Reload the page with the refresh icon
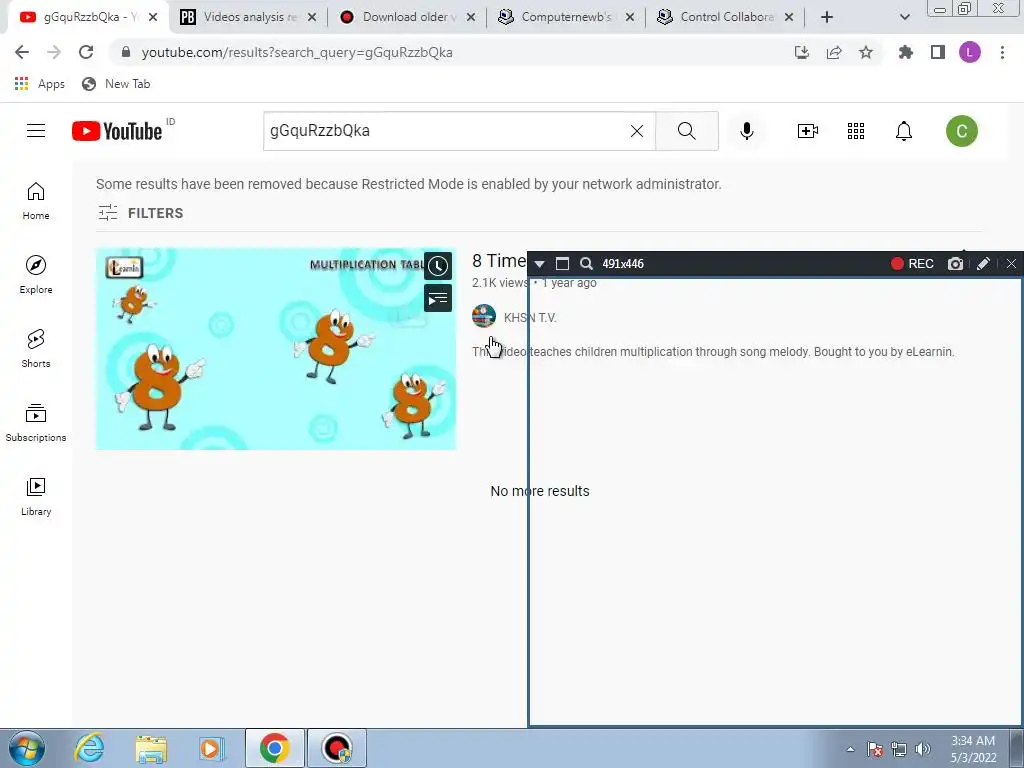 tap(86, 52)
